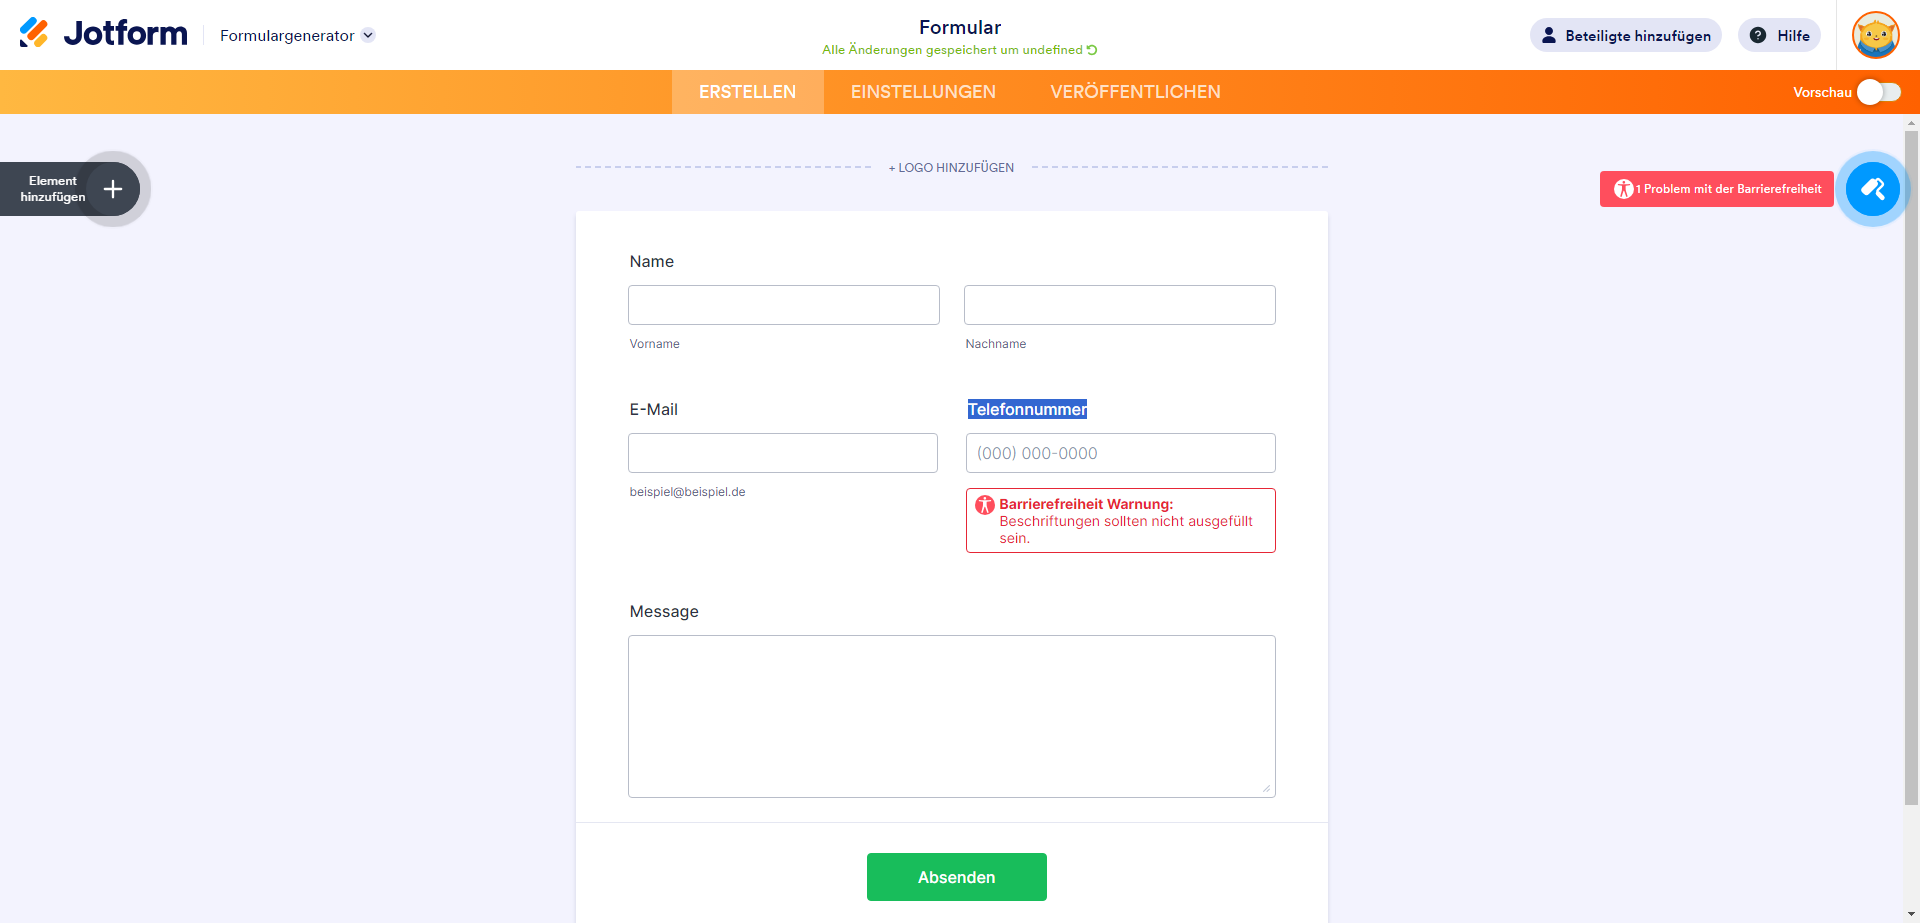This screenshot has width=1920, height=923.
Task: Click Beteiligte hinzufügen button
Action: [1625, 35]
